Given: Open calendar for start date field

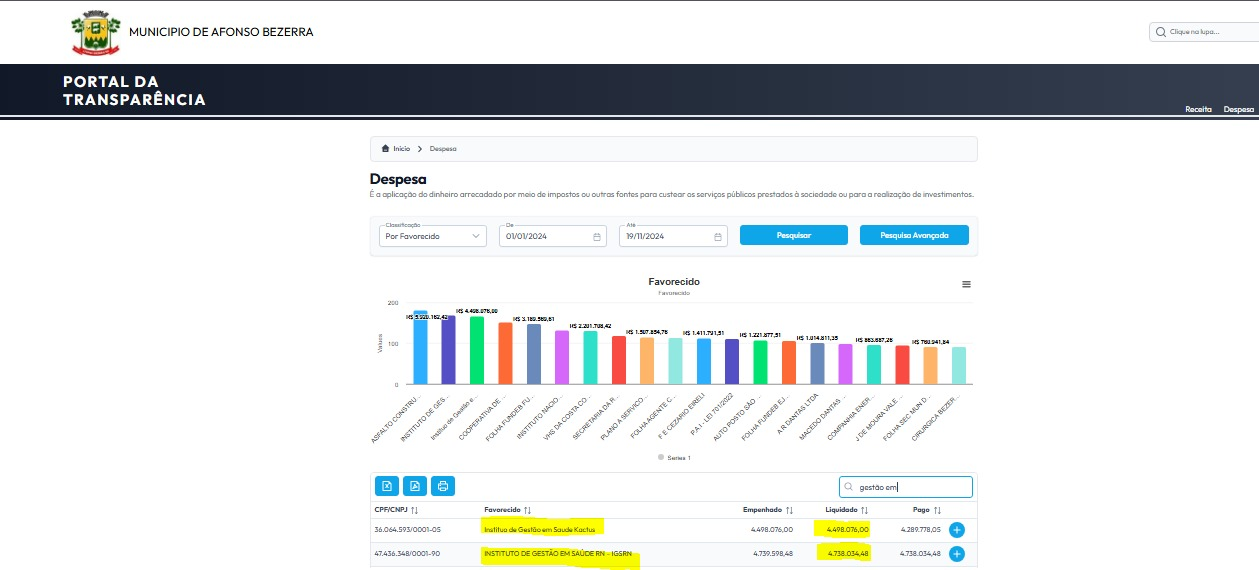Looking at the screenshot, I should (597, 237).
